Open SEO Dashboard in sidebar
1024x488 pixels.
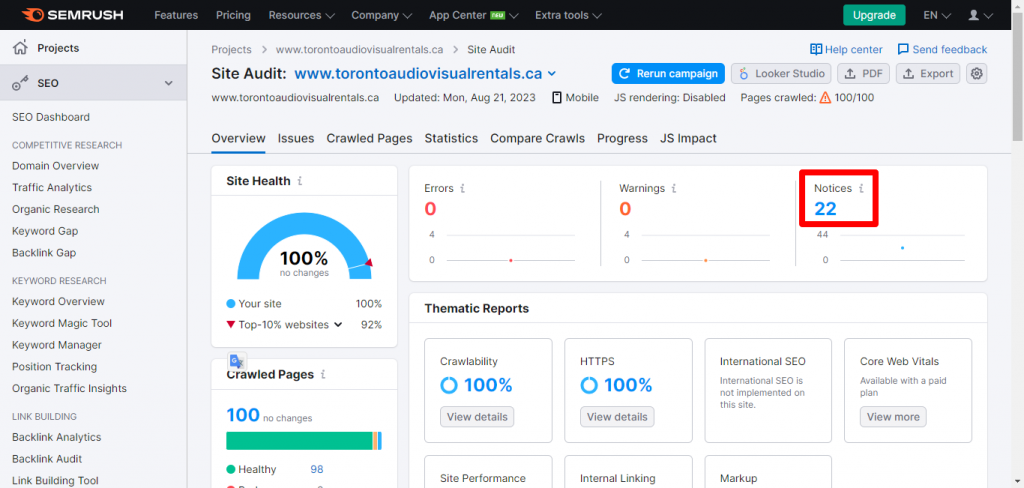(x=51, y=118)
